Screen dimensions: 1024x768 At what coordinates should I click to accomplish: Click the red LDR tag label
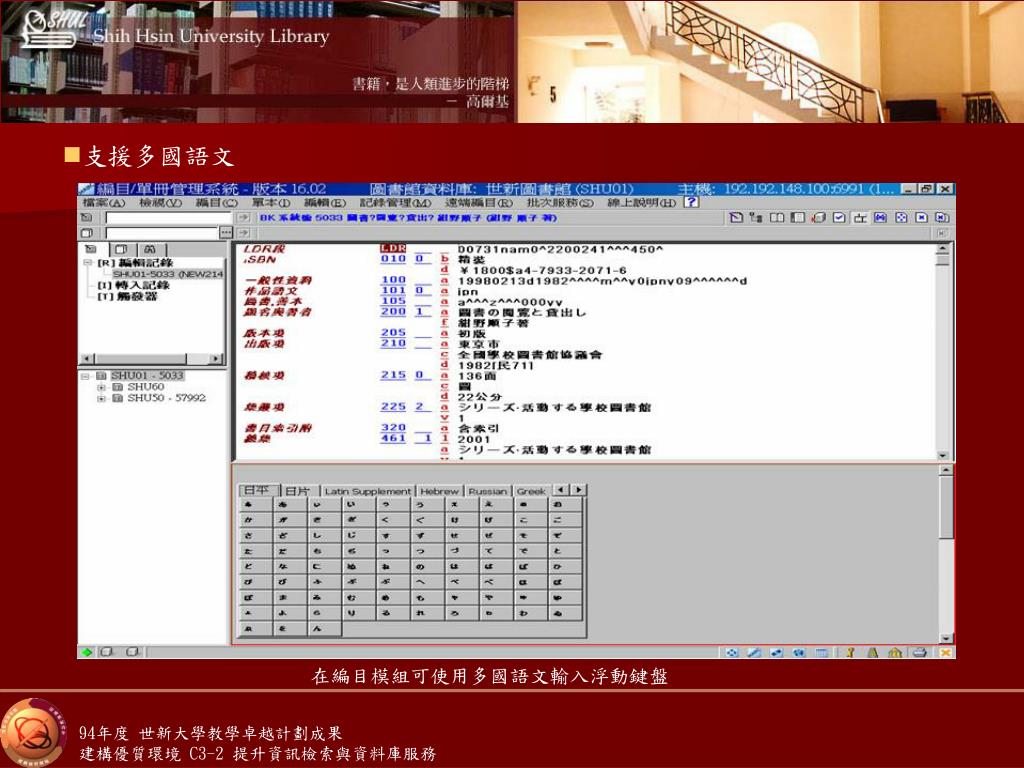[393, 249]
